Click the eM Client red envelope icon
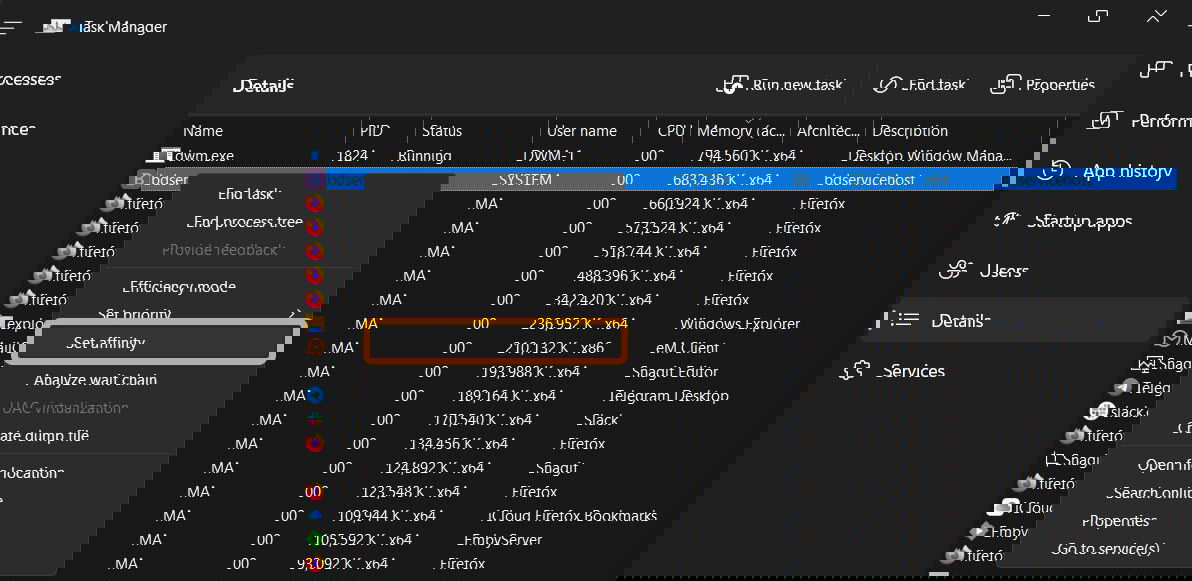 coord(314,348)
